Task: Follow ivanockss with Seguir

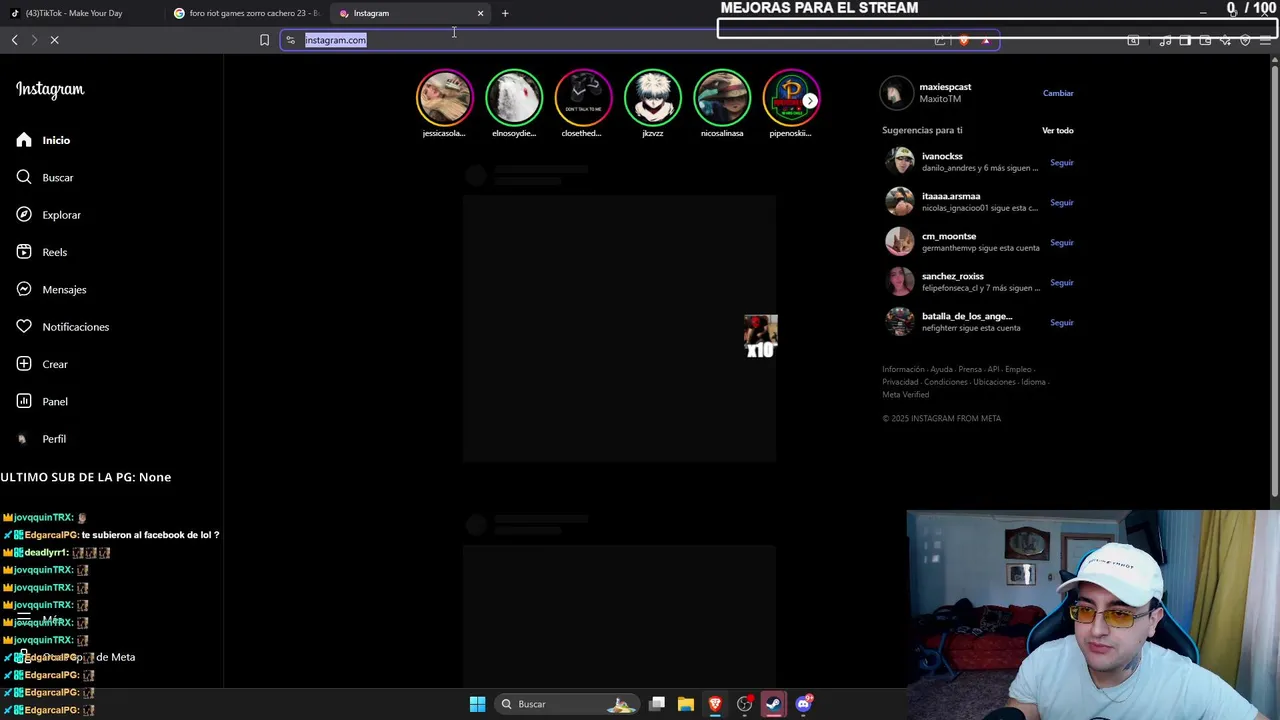Action: 1061,162
